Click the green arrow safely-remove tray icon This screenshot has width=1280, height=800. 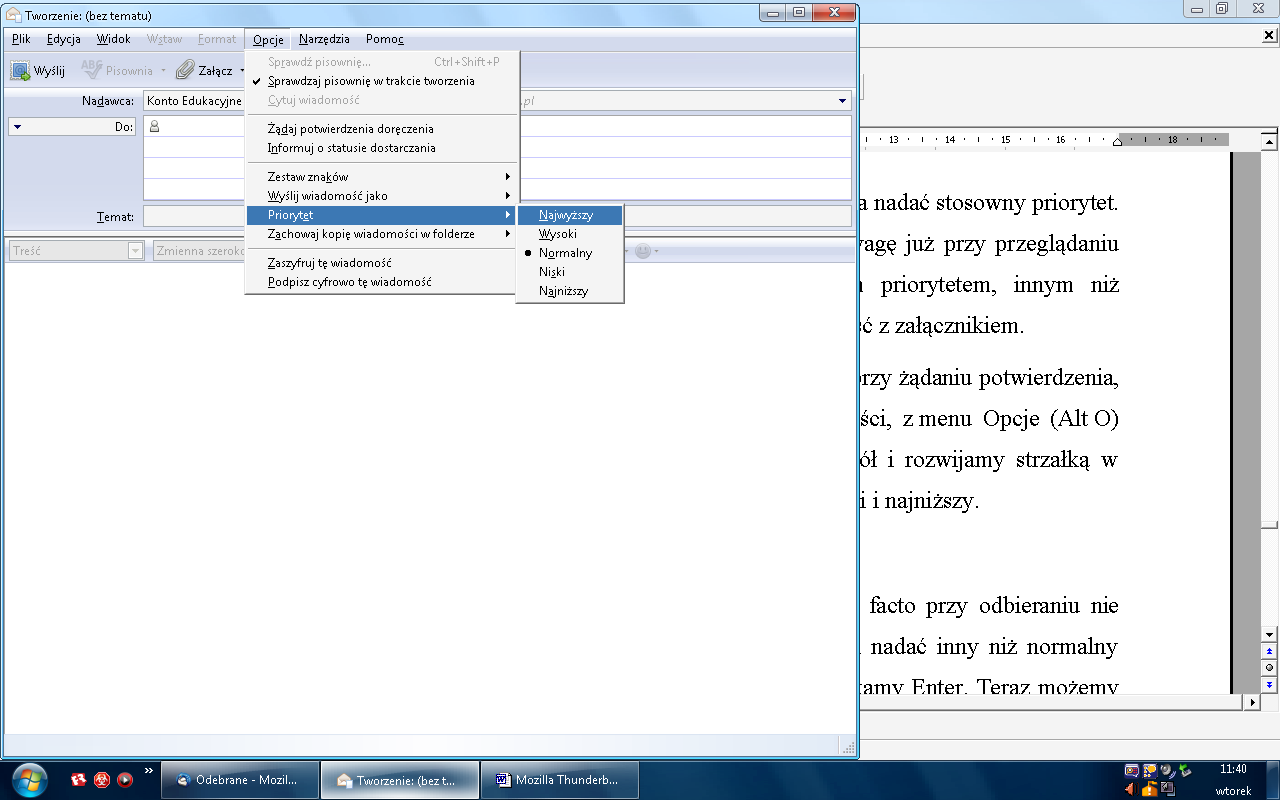point(1185,770)
